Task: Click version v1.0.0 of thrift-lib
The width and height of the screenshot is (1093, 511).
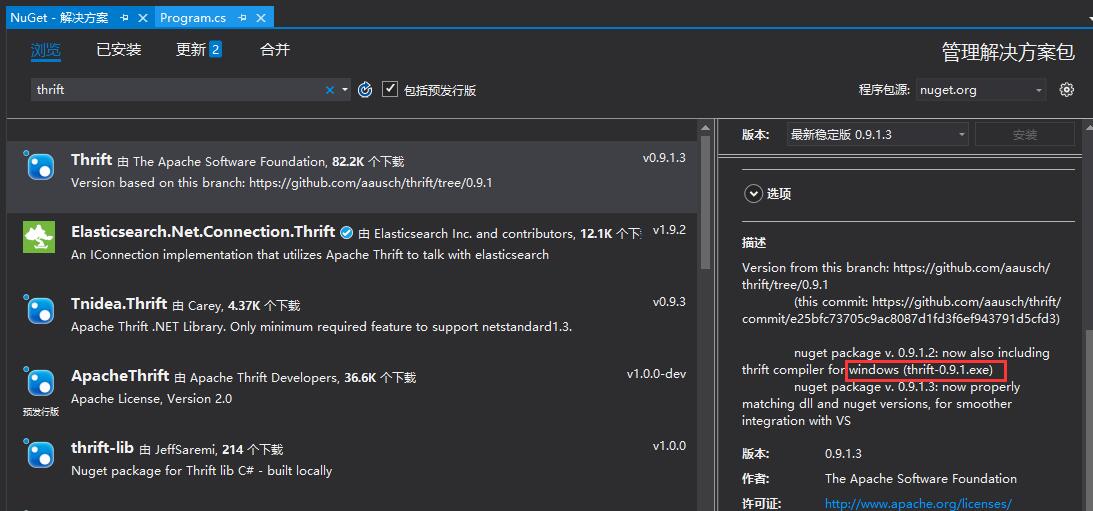Action: tap(669, 445)
